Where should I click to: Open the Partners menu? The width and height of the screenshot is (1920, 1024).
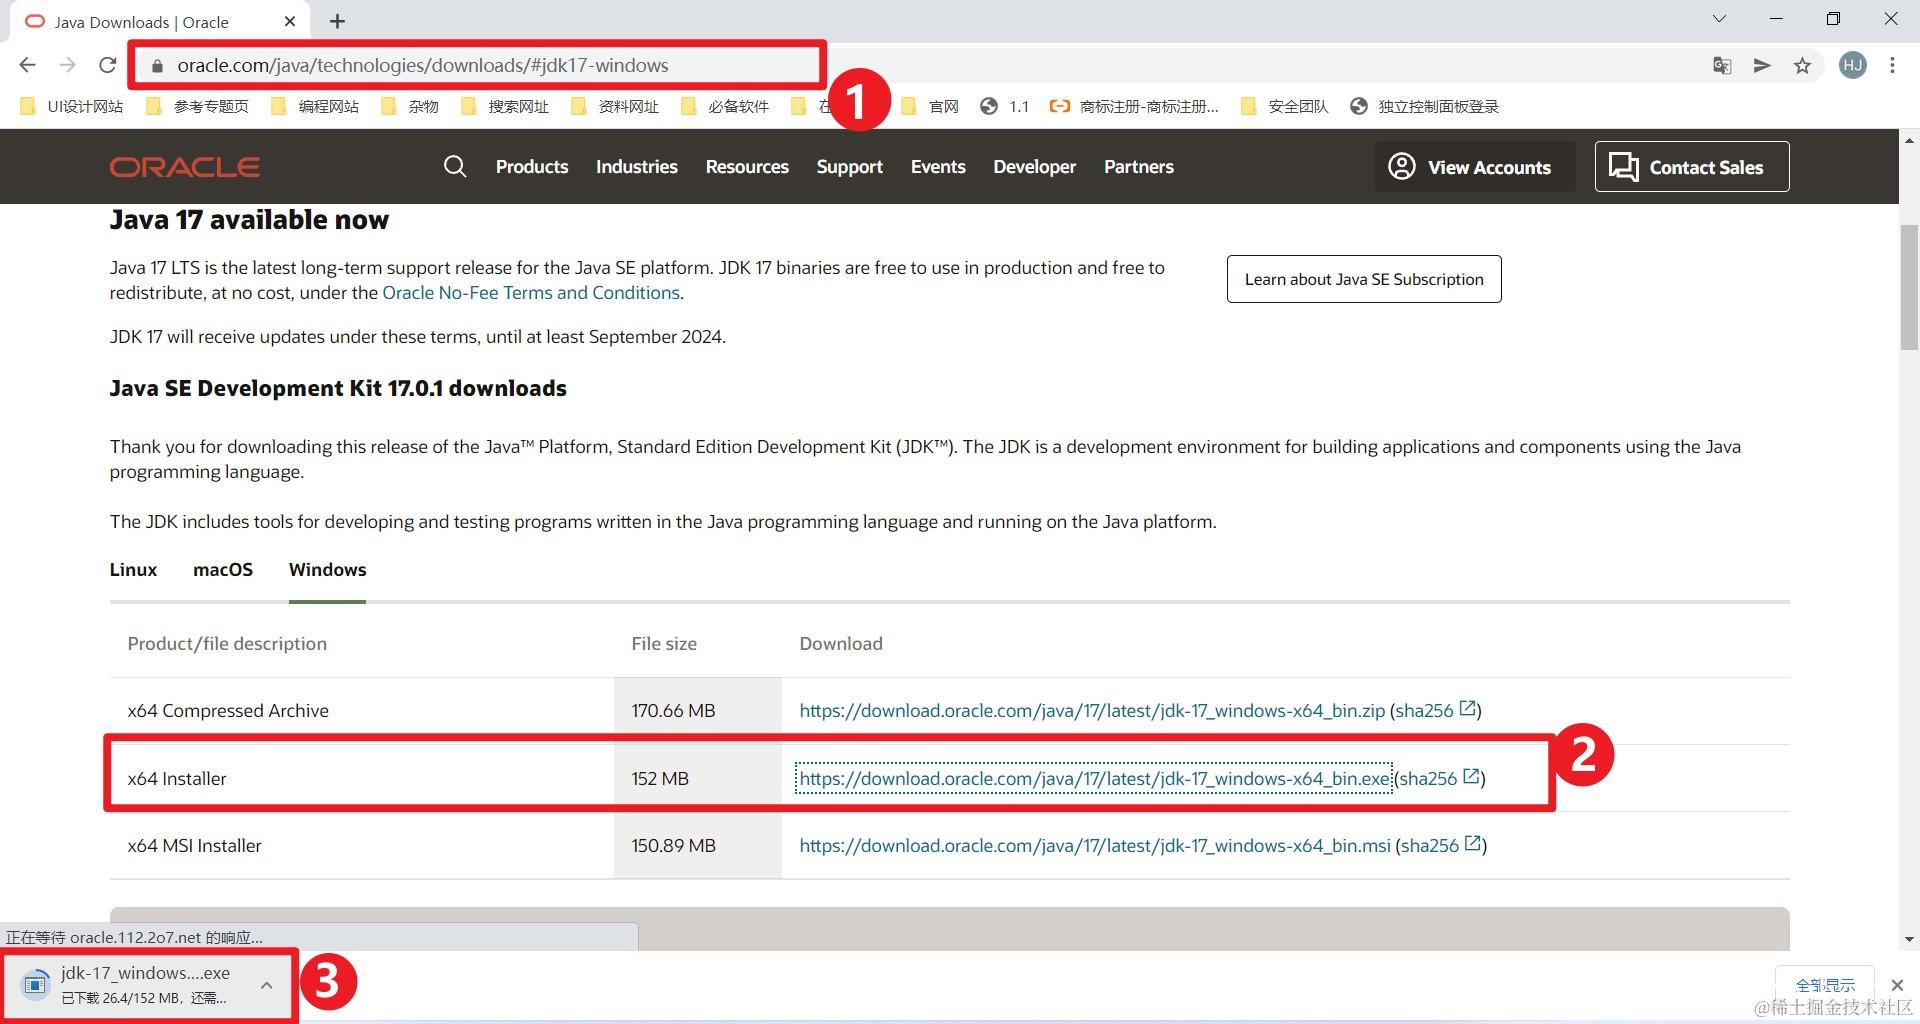[x=1139, y=167]
